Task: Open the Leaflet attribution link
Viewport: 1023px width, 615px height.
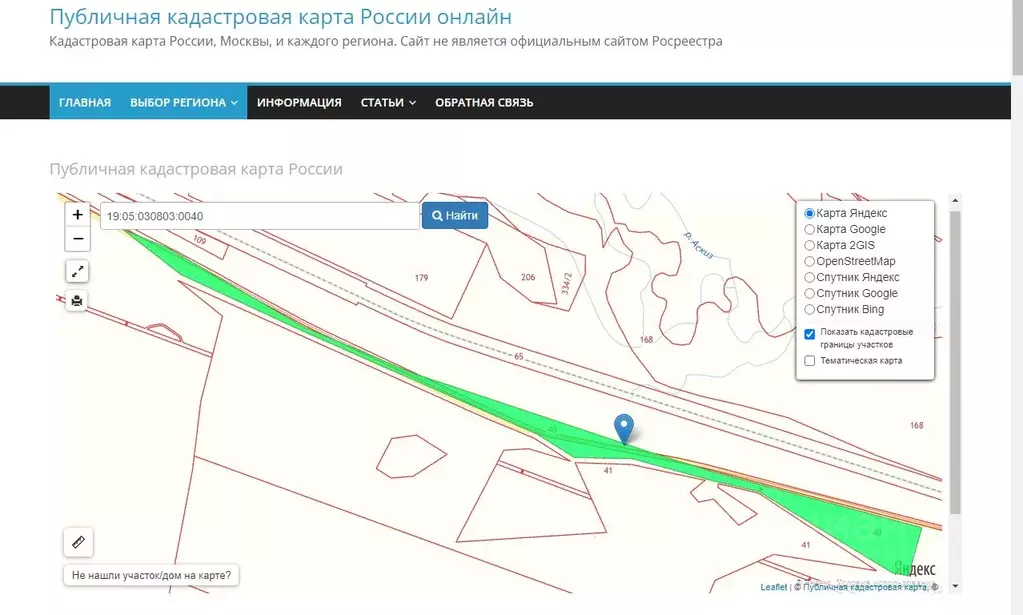Action: (x=774, y=587)
